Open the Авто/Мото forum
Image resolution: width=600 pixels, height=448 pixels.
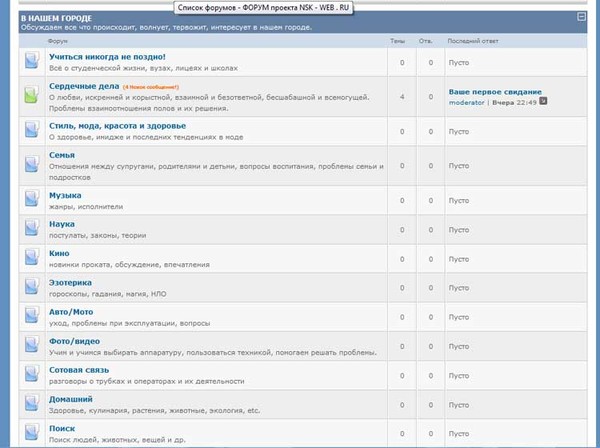click(71, 312)
